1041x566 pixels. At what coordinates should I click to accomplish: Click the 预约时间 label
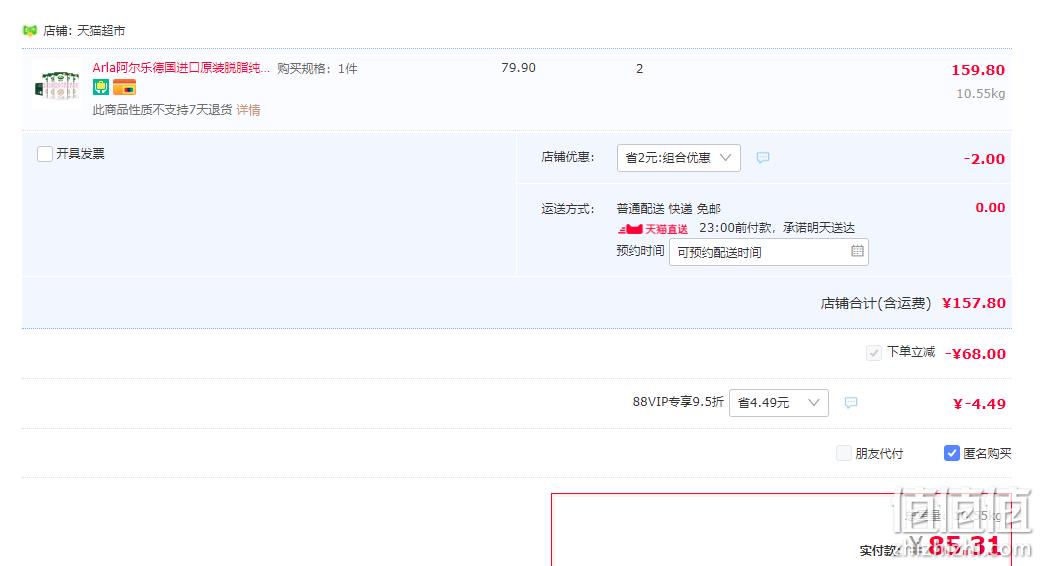point(640,251)
